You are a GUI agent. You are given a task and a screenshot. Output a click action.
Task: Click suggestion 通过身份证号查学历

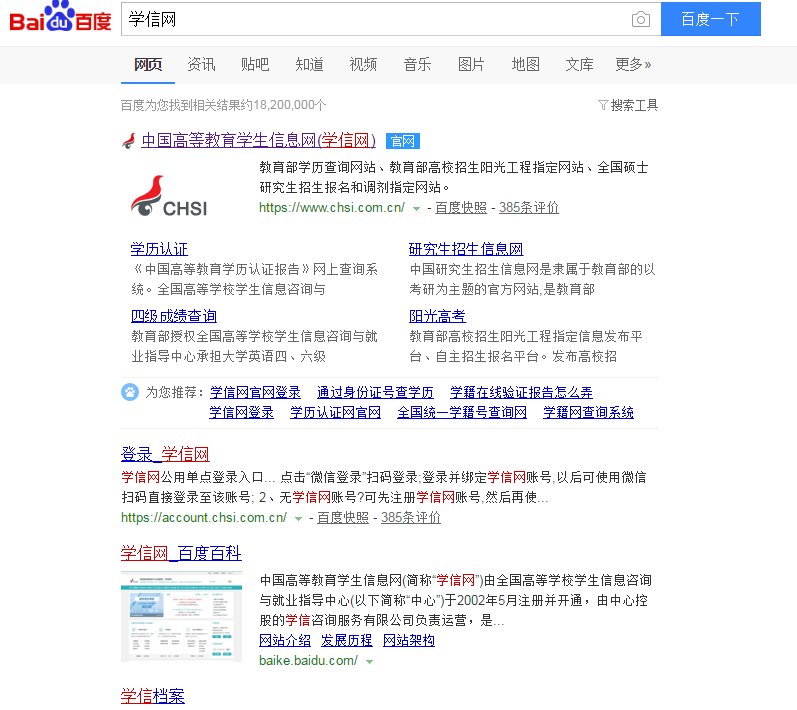click(375, 392)
